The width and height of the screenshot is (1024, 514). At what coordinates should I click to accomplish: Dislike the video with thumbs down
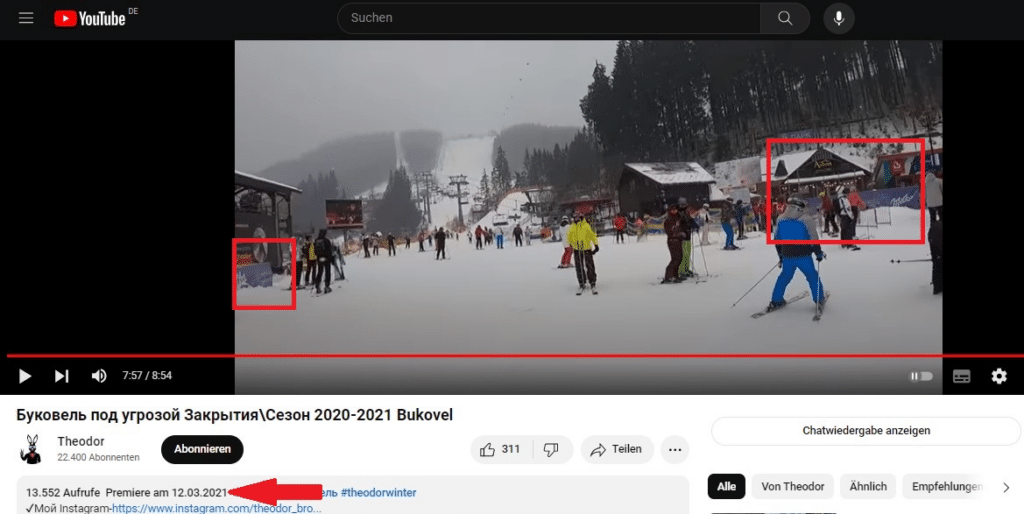552,449
